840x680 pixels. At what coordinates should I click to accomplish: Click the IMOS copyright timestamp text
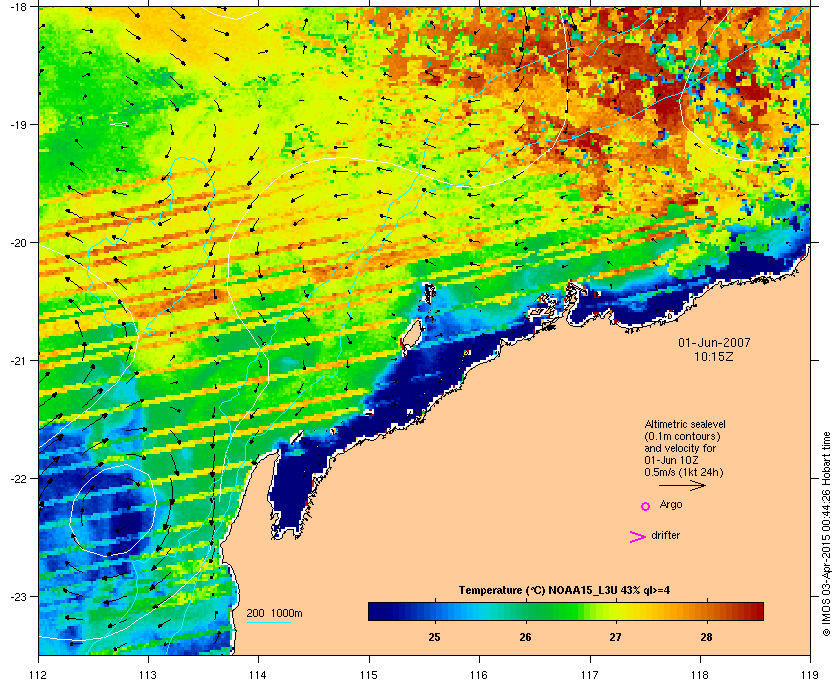[x=826, y=535]
